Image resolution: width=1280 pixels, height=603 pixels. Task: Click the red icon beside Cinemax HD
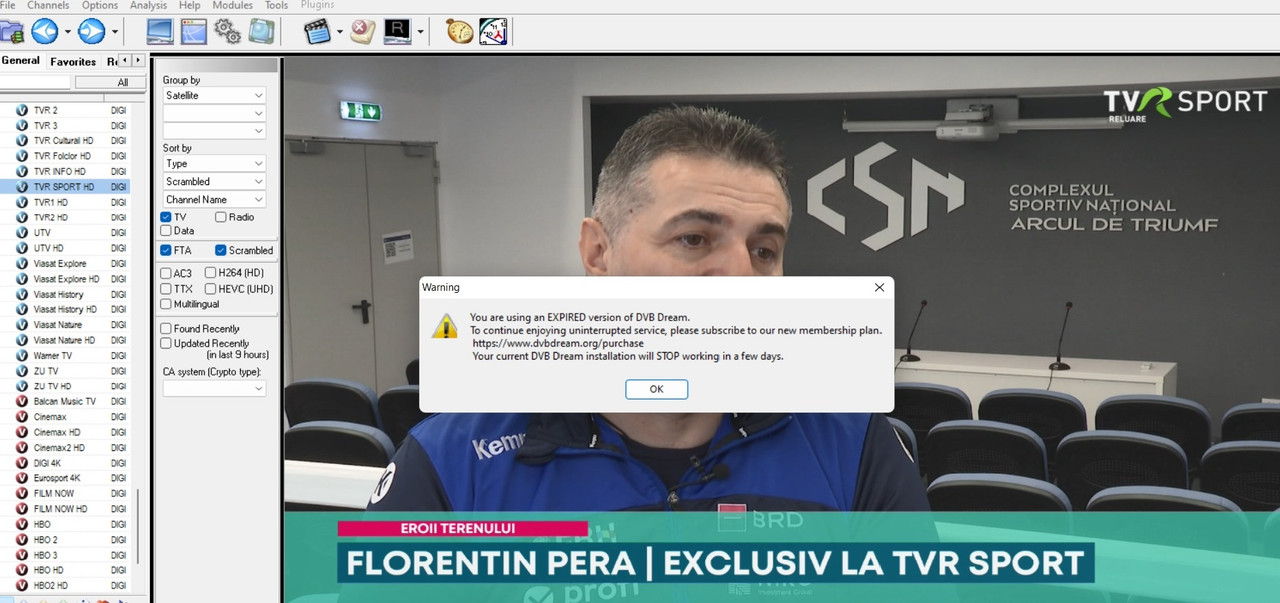coord(22,432)
